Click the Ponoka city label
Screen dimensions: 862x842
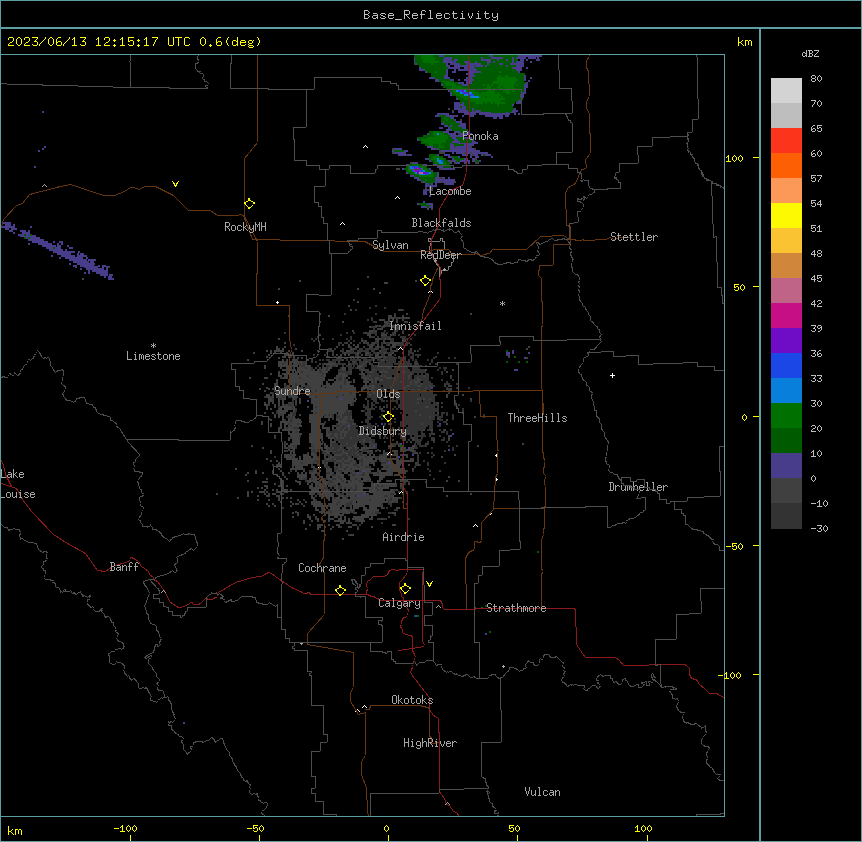point(480,136)
